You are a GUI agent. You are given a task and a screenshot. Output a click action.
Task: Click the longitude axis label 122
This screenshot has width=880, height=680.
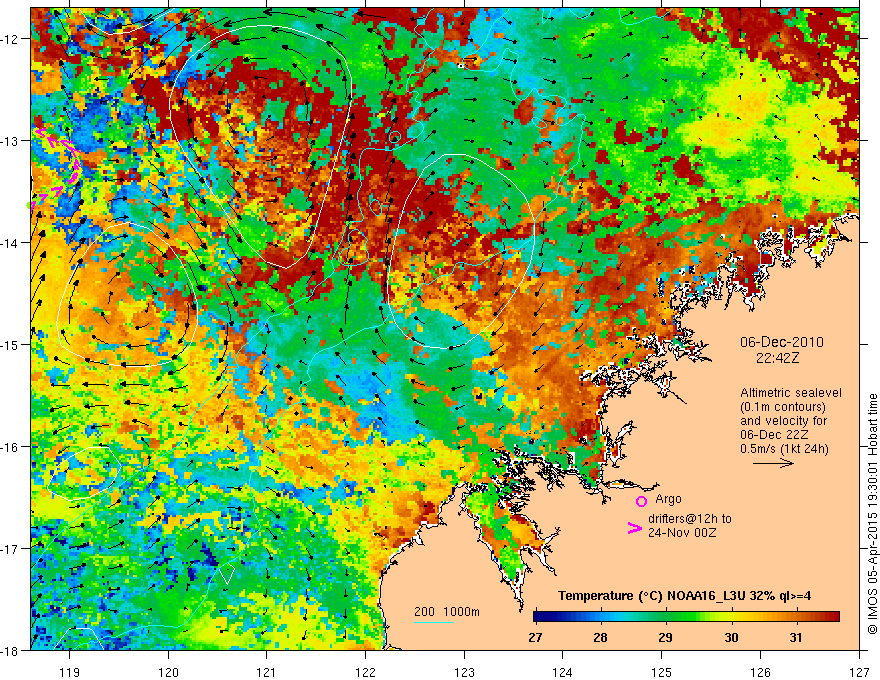point(365,672)
